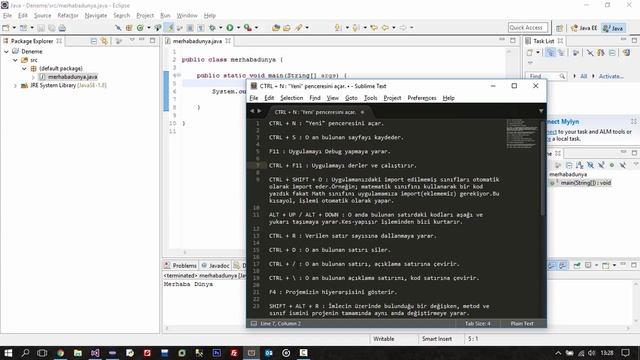640x360 pixels.
Task: Click the Run Last Tool icon with red toolbox
Action: click(248, 28)
